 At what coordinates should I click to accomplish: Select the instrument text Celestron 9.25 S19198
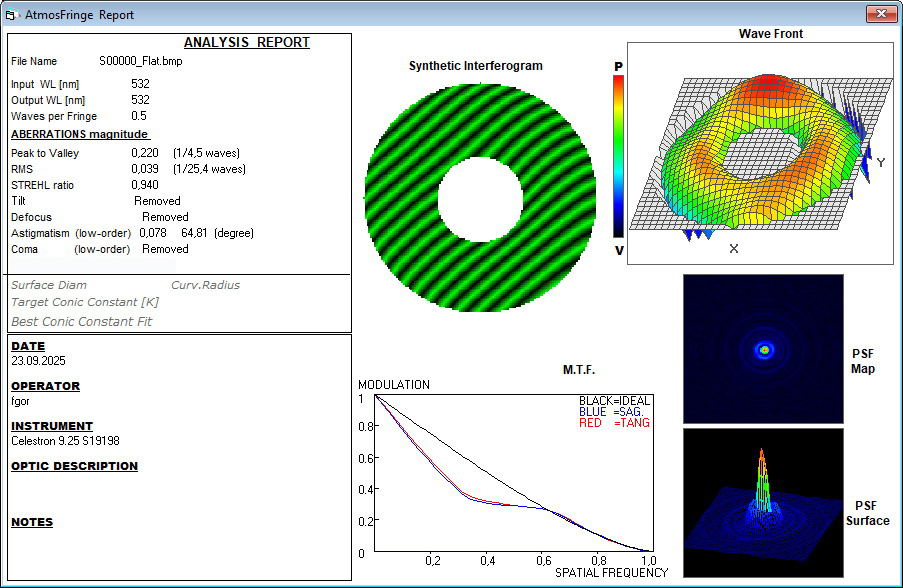point(65,441)
